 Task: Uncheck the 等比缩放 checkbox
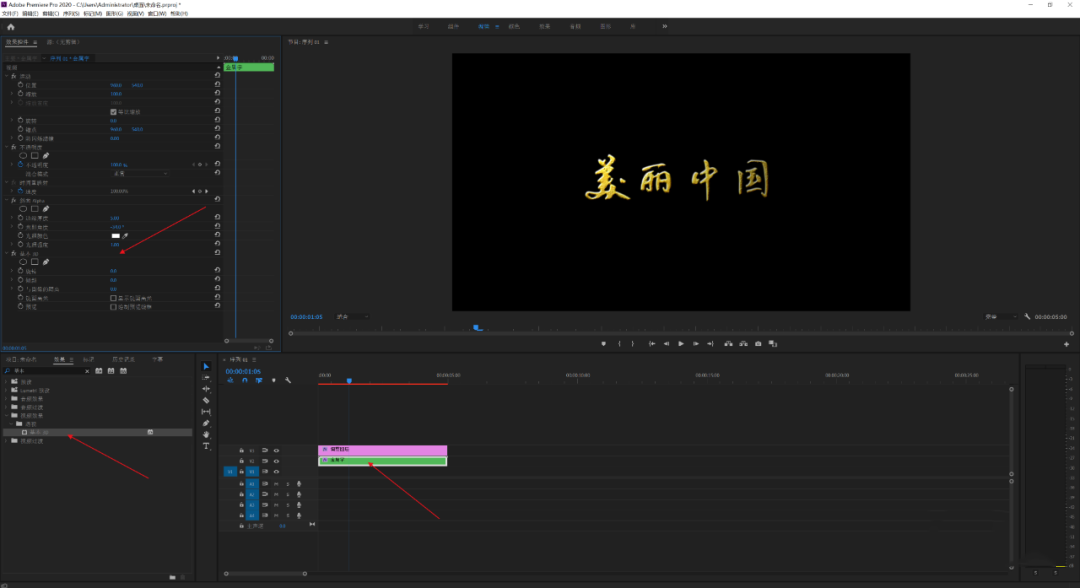tap(113, 111)
